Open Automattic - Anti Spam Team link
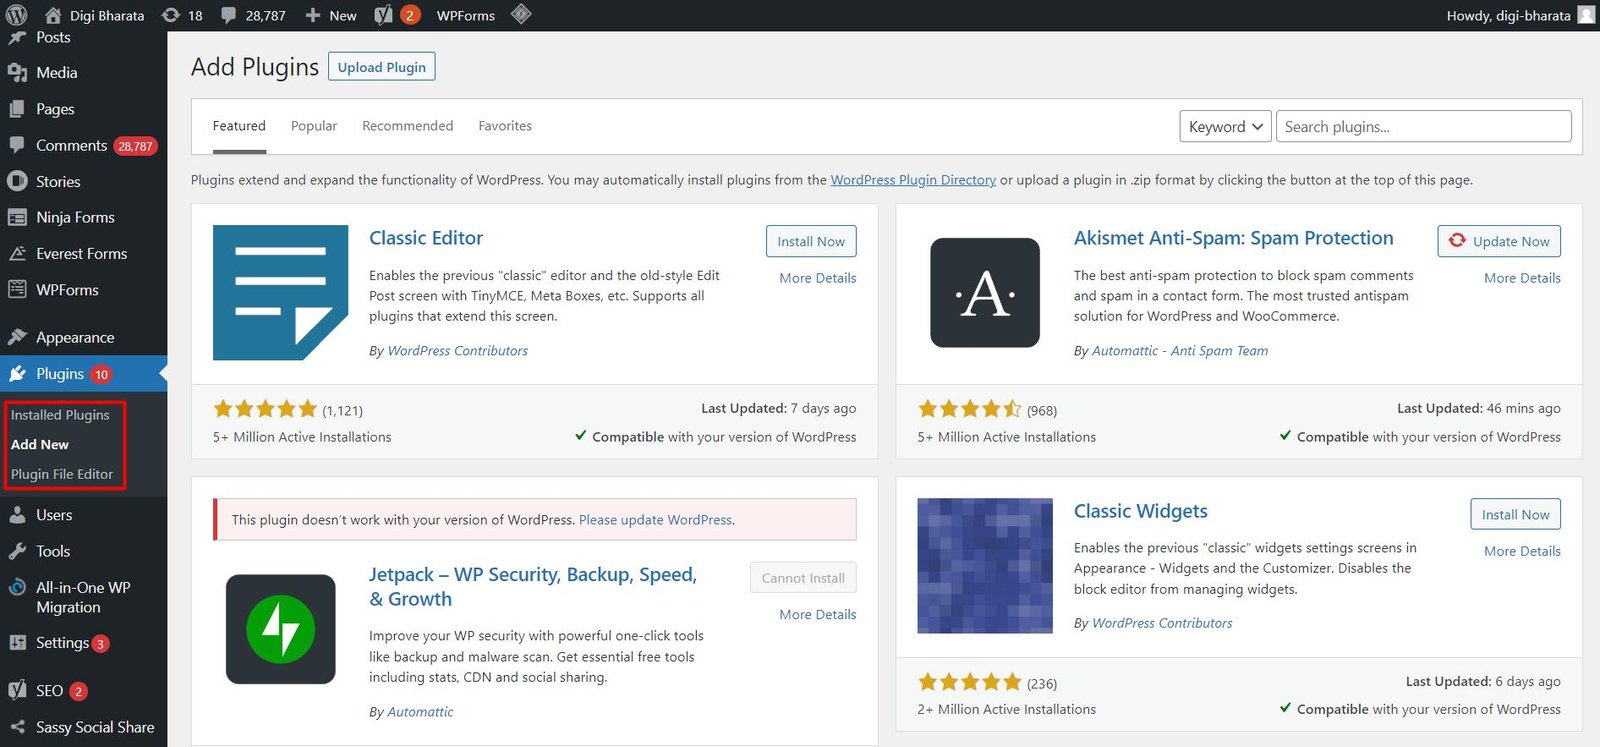Screen dimensions: 1600x747 tap(1180, 351)
